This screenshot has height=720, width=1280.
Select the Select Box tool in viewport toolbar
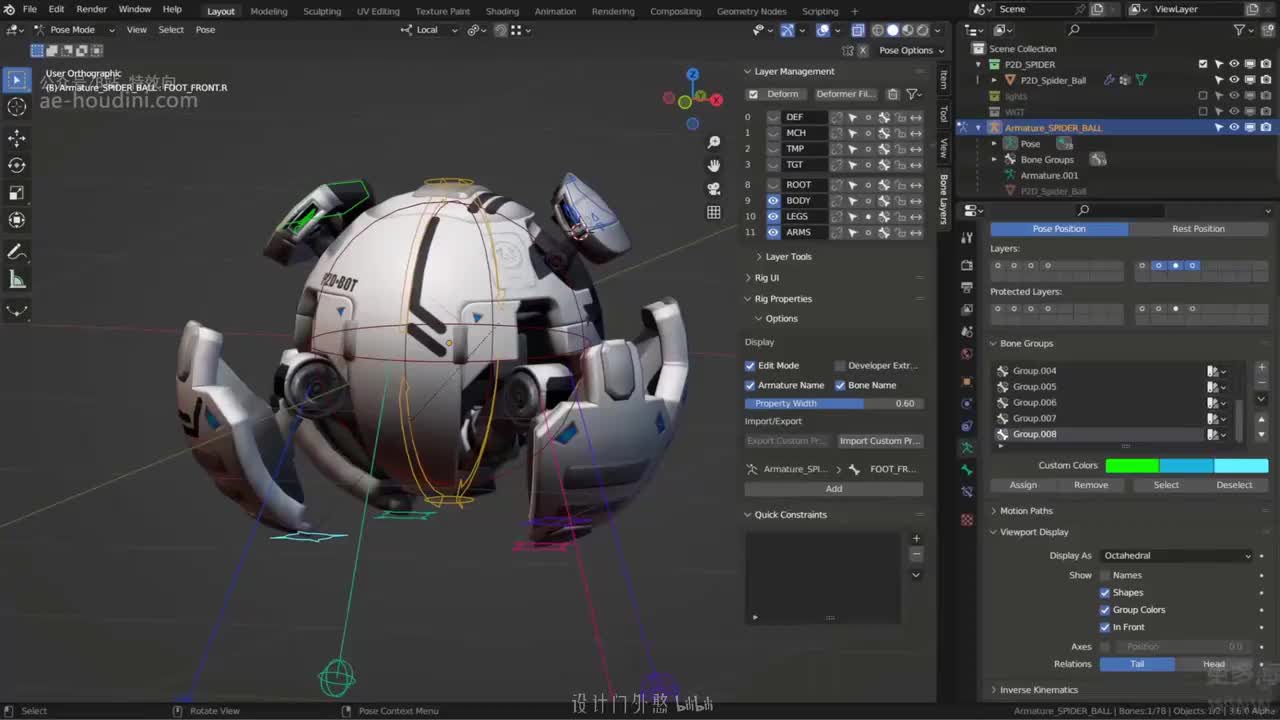click(x=17, y=79)
